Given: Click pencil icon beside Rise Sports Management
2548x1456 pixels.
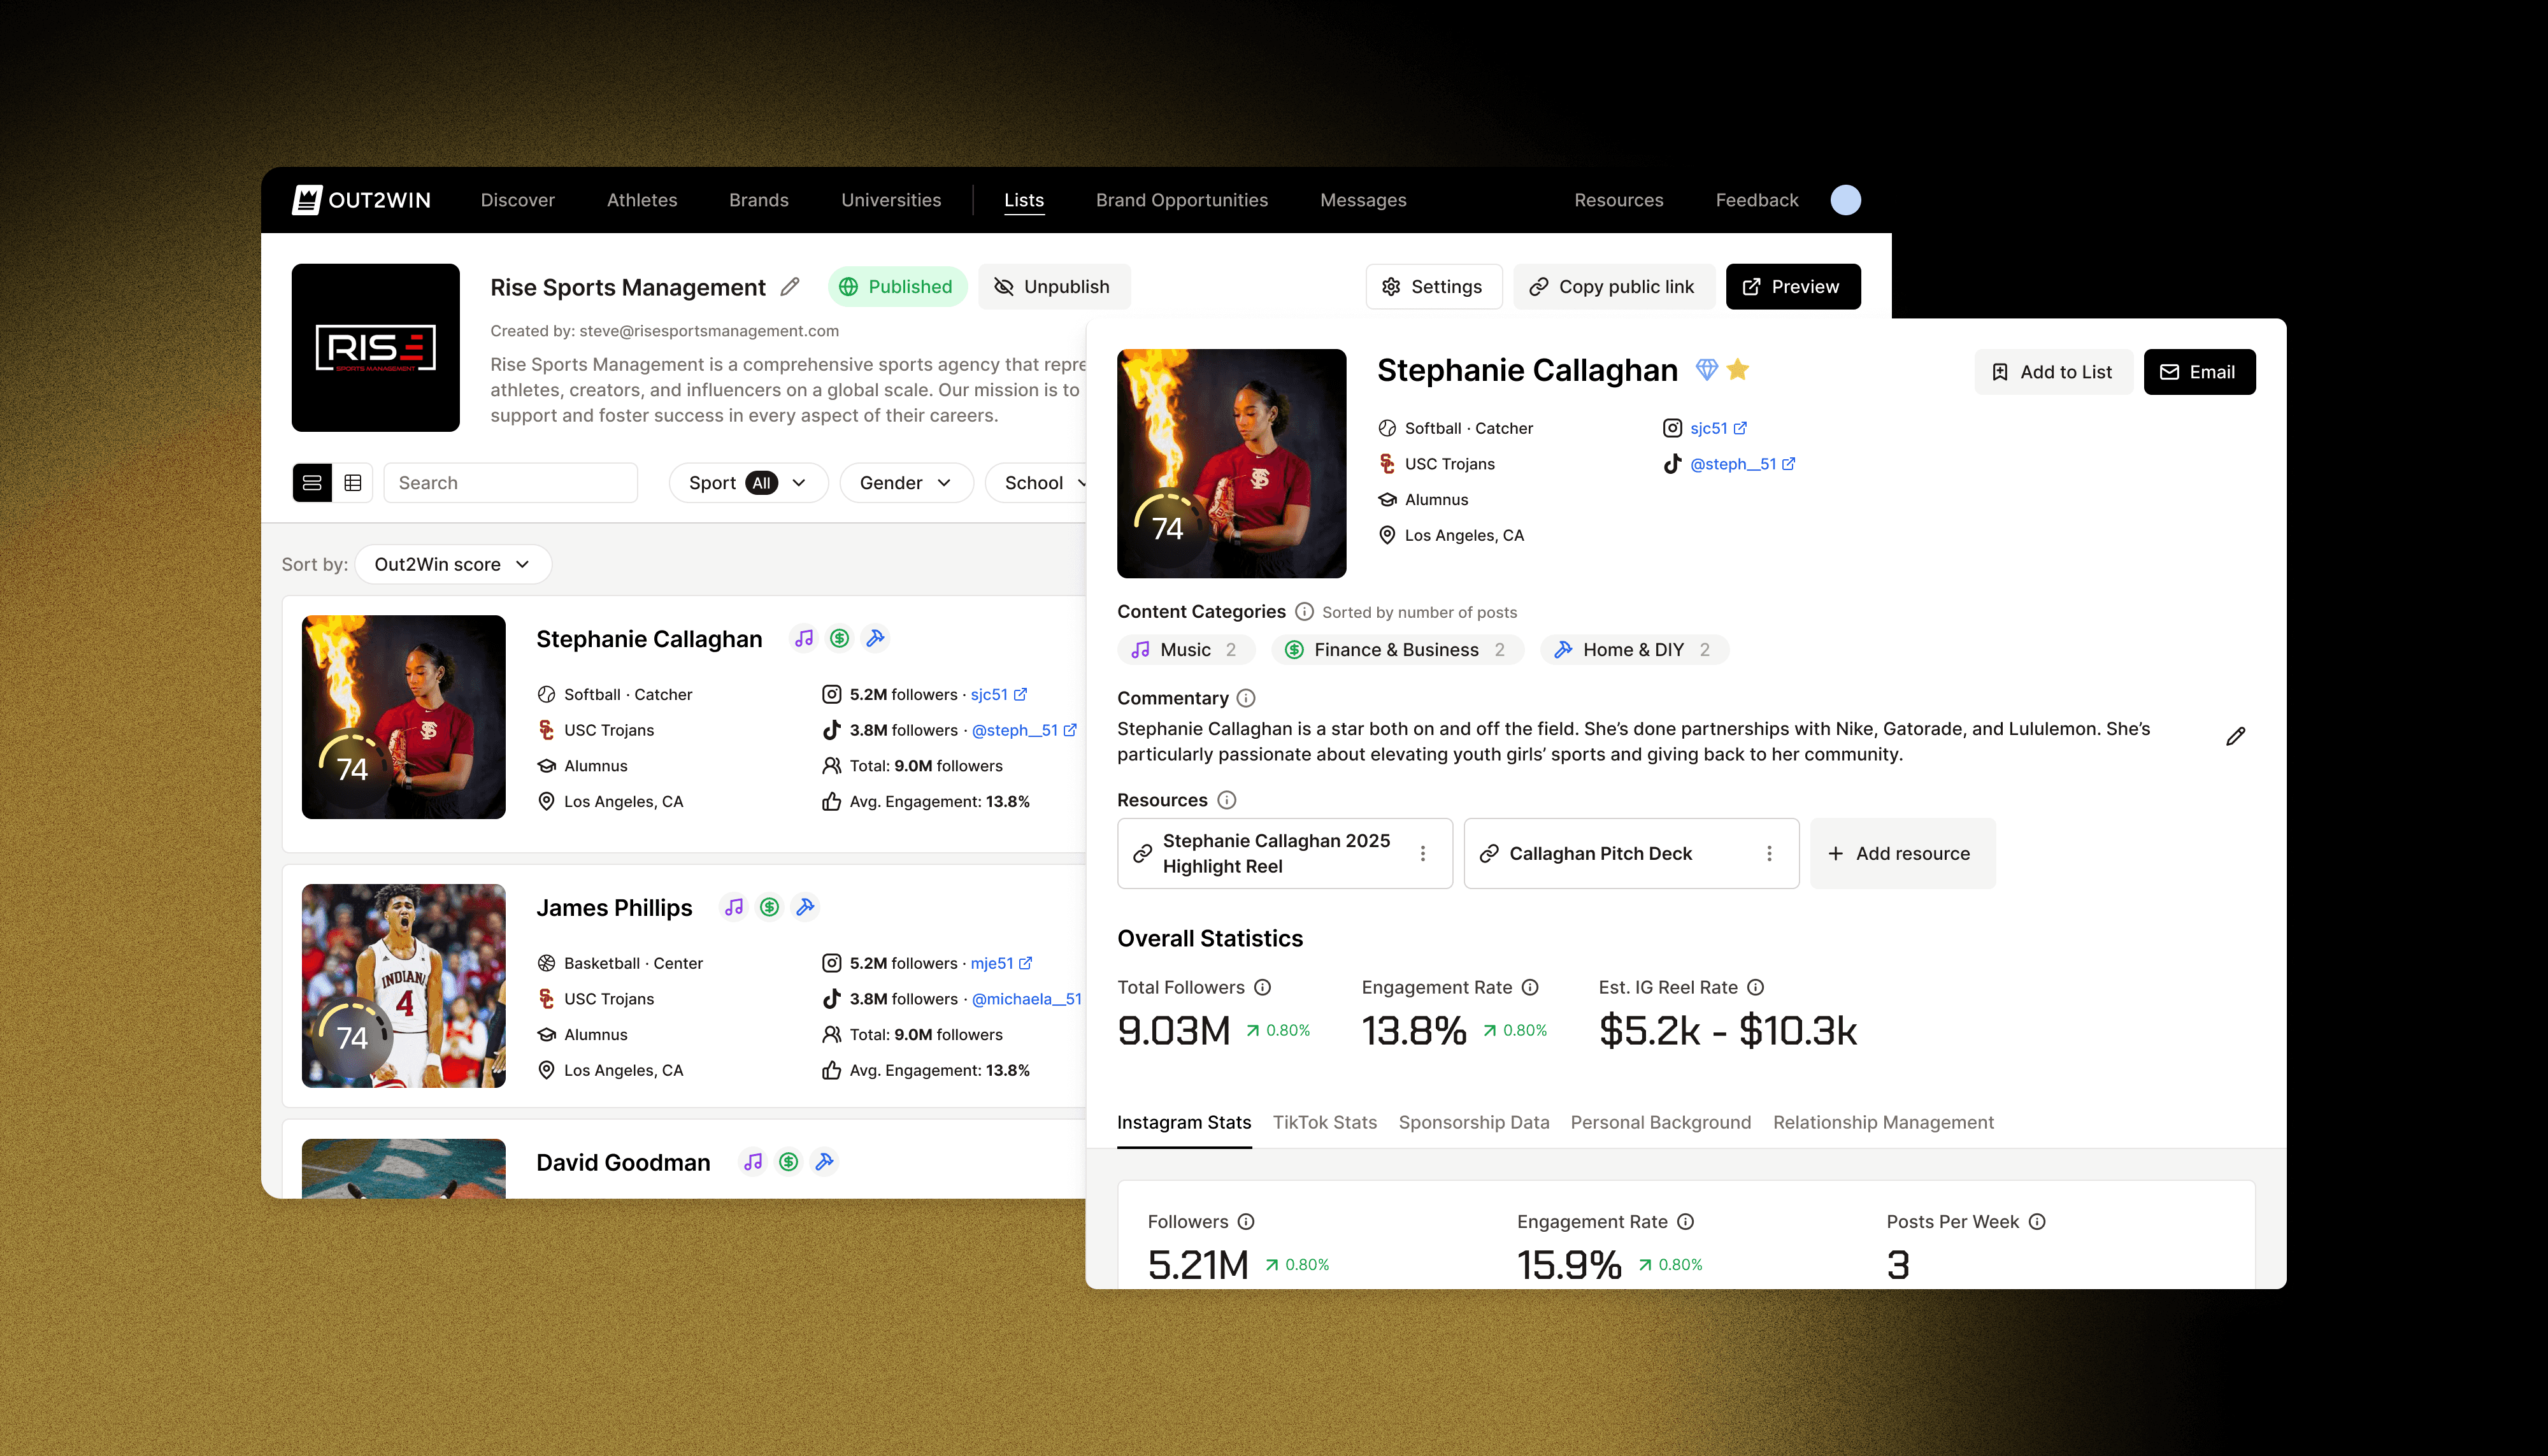Looking at the screenshot, I should [x=790, y=287].
